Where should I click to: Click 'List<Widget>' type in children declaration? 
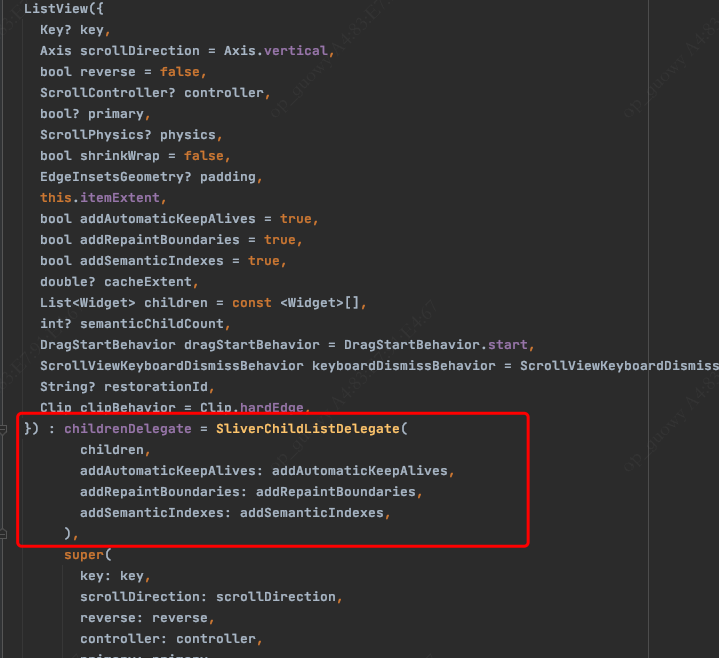click(x=88, y=303)
